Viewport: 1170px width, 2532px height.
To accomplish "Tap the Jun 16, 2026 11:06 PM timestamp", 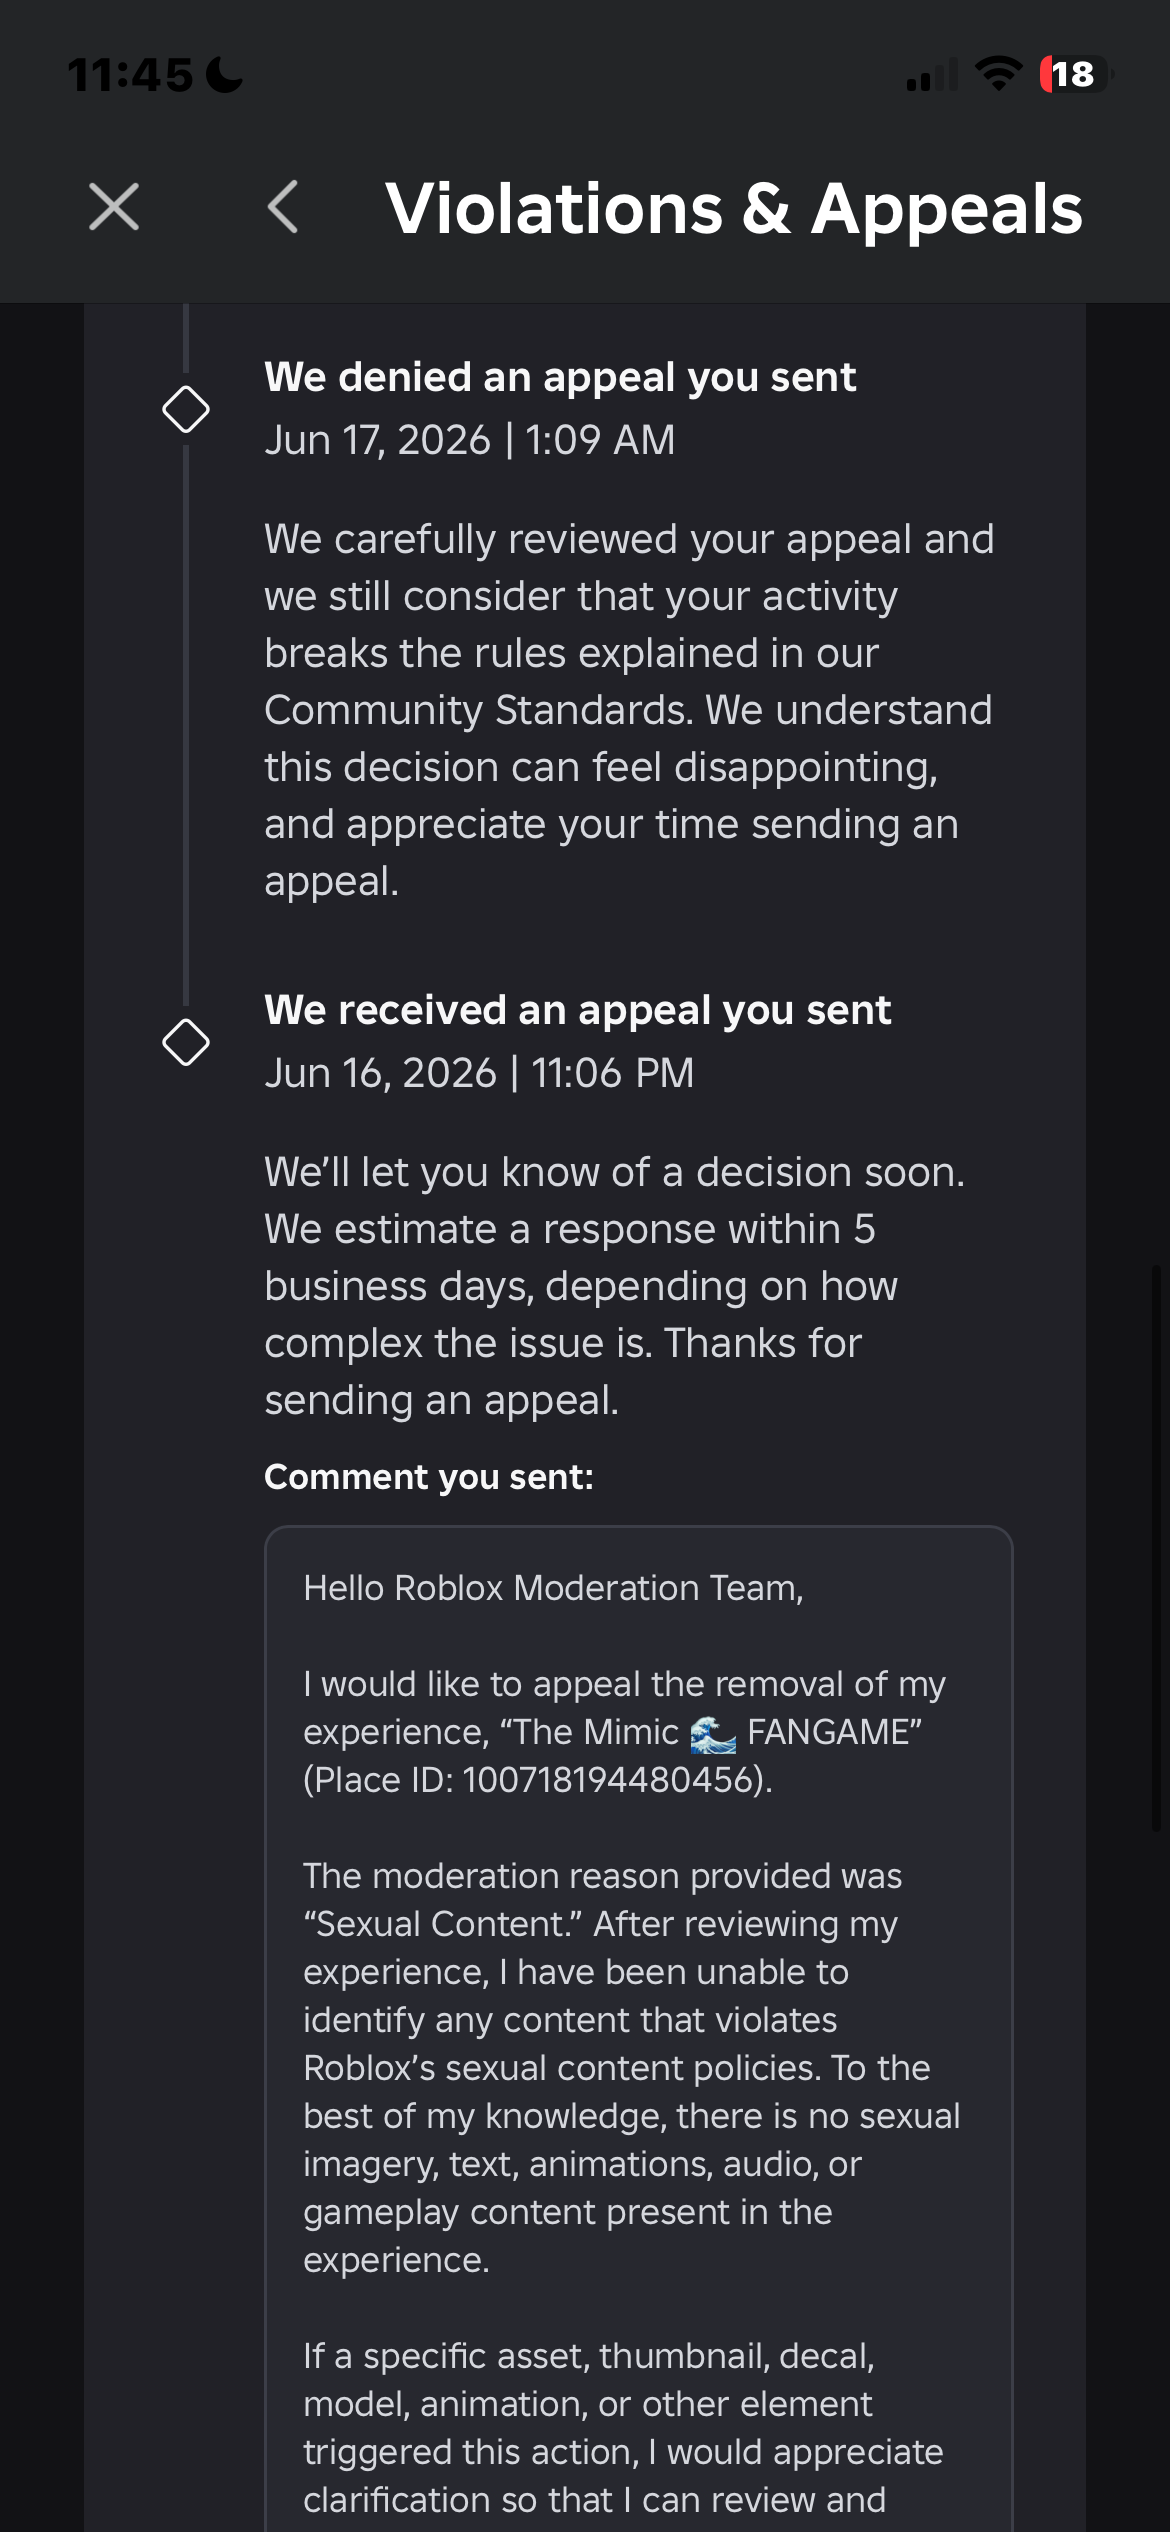I will 479,1073.
